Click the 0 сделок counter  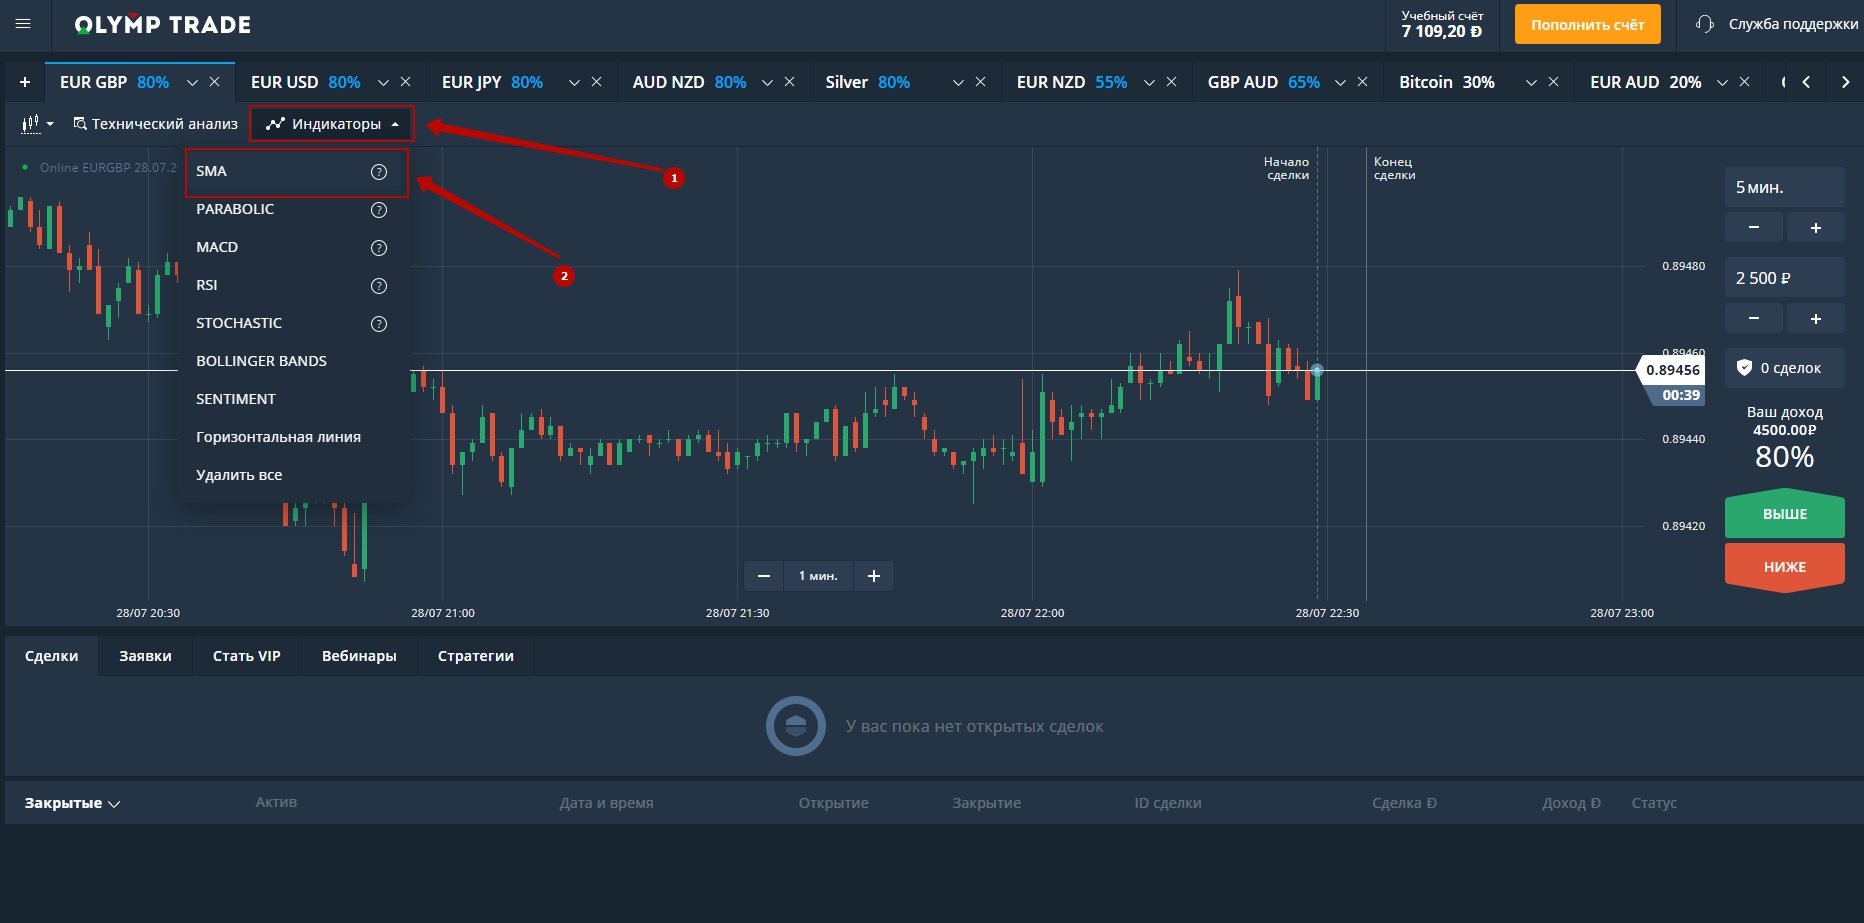(1785, 368)
